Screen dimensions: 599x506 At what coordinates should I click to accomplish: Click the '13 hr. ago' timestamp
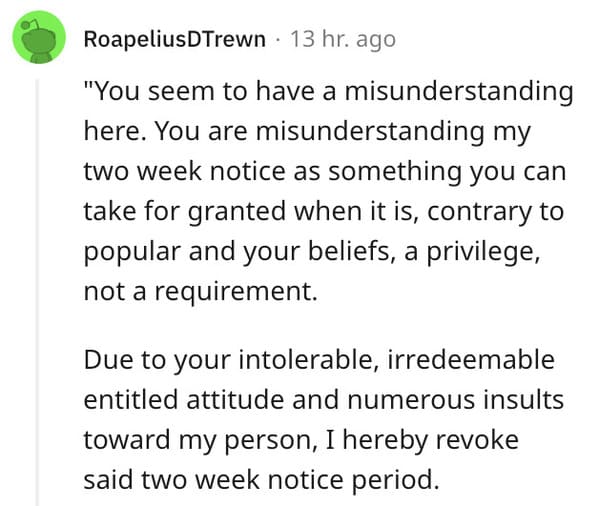343,39
